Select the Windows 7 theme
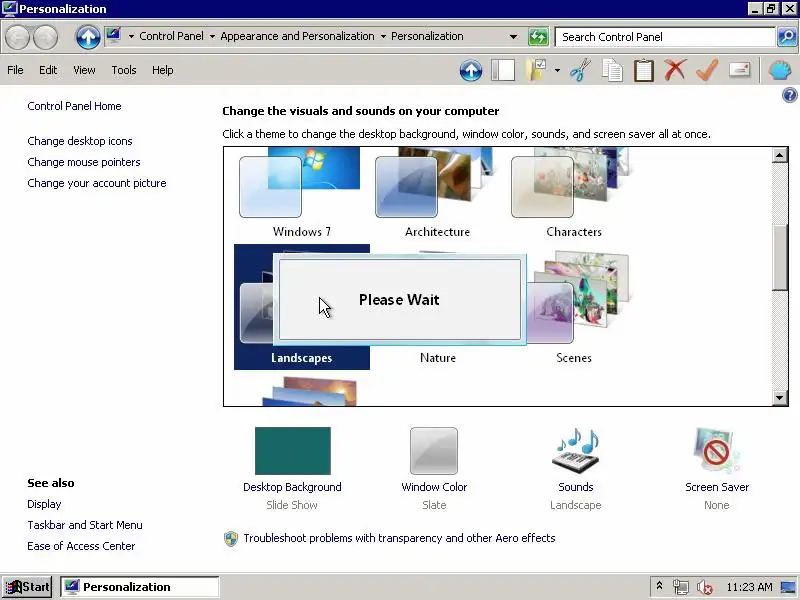The width and height of the screenshot is (800, 600). (x=301, y=193)
